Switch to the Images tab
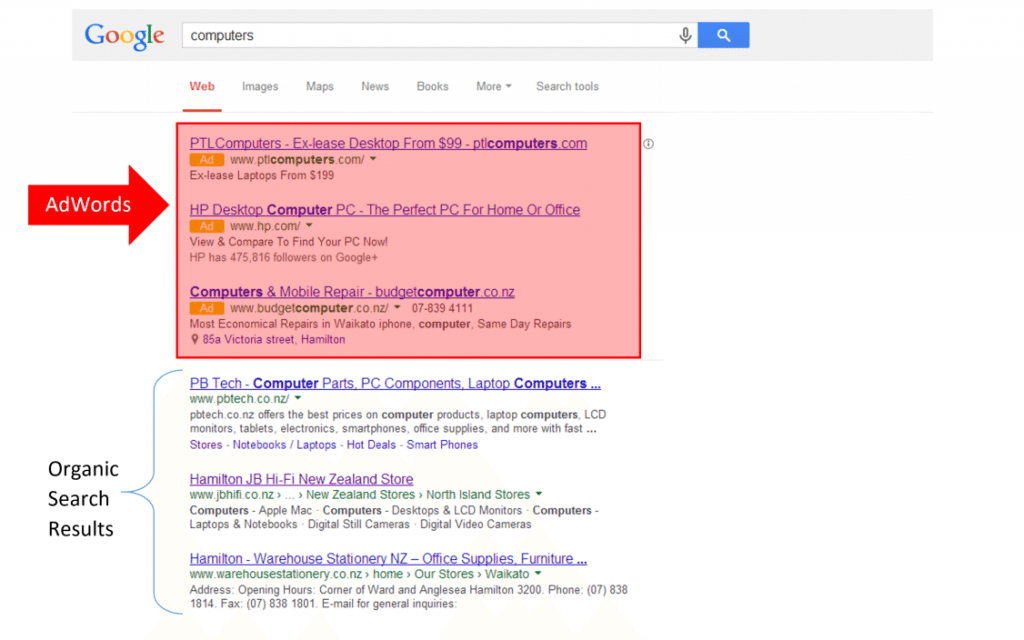Viewport: 1024px width, 640px height. (260, 86)
